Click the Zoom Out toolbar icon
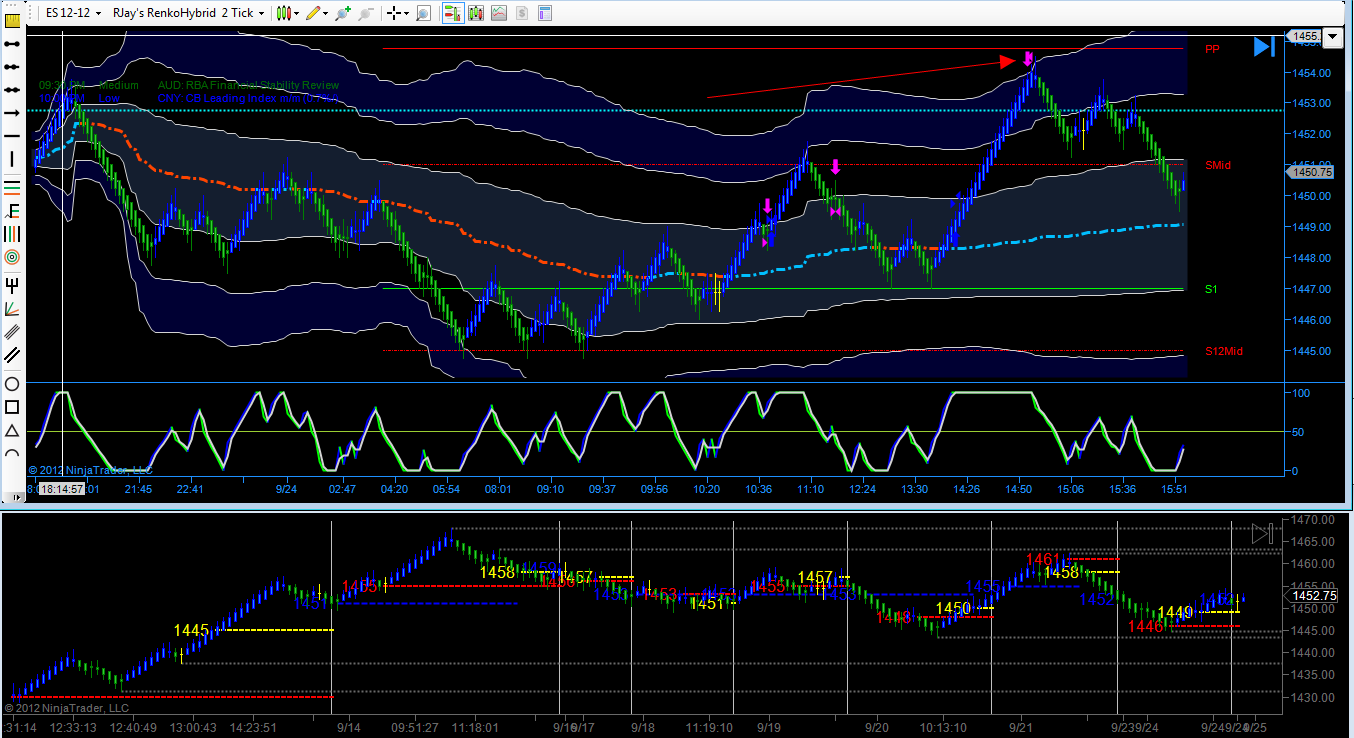Viewport: 1354px width, 738px height. pos(366,13)
